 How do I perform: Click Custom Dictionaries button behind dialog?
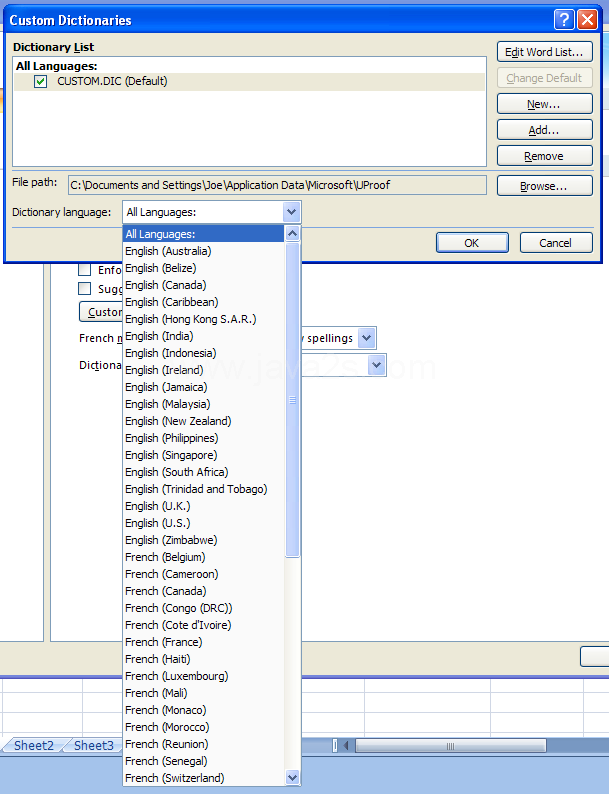click(101, 312)
